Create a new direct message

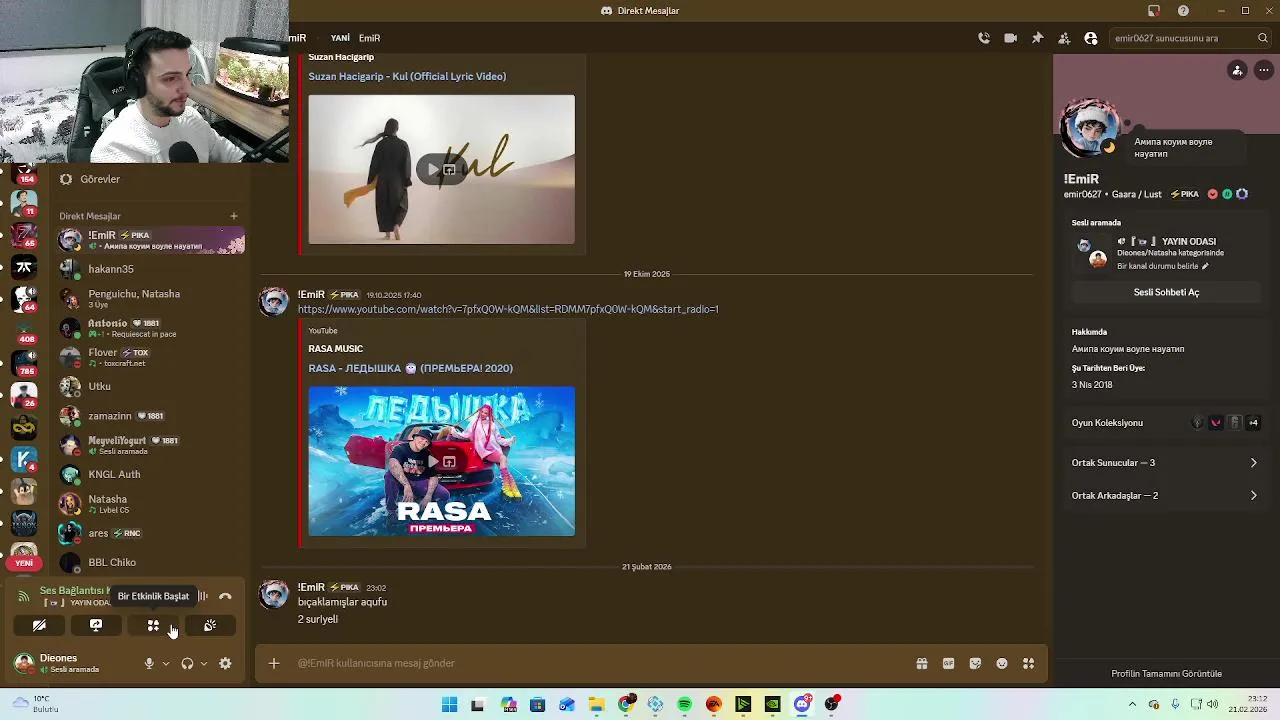234,216
